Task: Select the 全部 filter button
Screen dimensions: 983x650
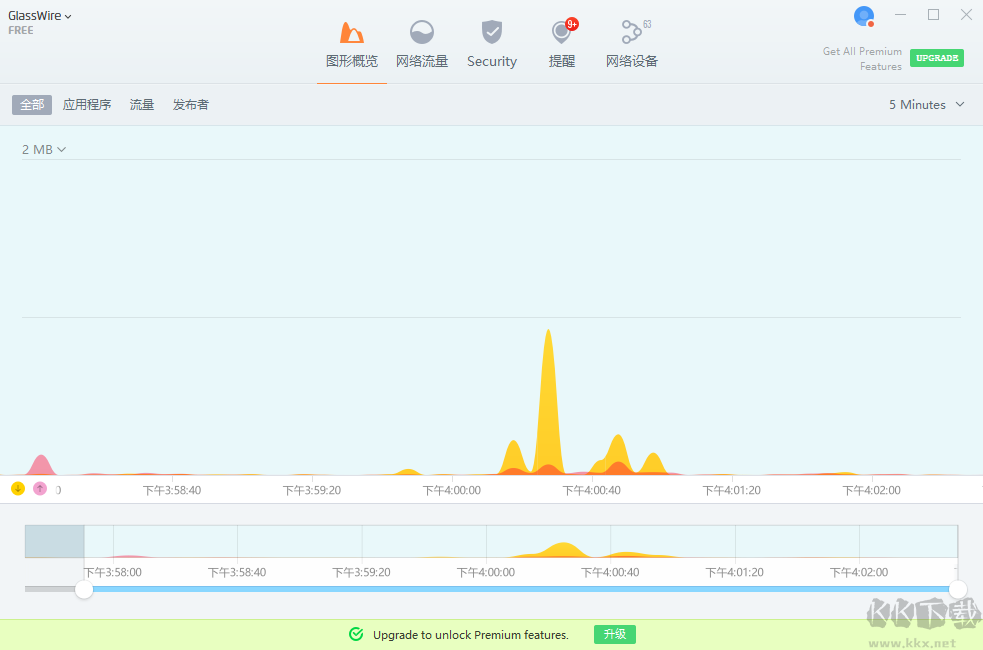Action: (32, 105)
